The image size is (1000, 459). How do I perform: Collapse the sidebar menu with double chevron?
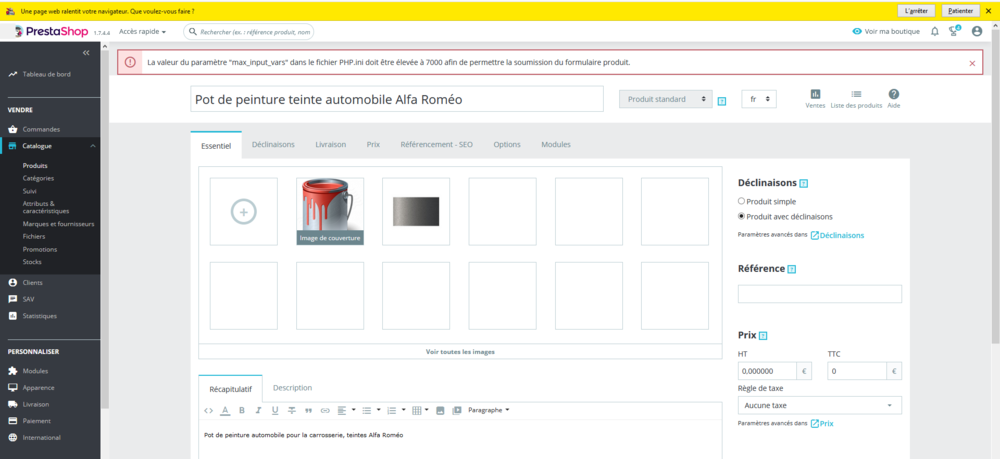86,53
